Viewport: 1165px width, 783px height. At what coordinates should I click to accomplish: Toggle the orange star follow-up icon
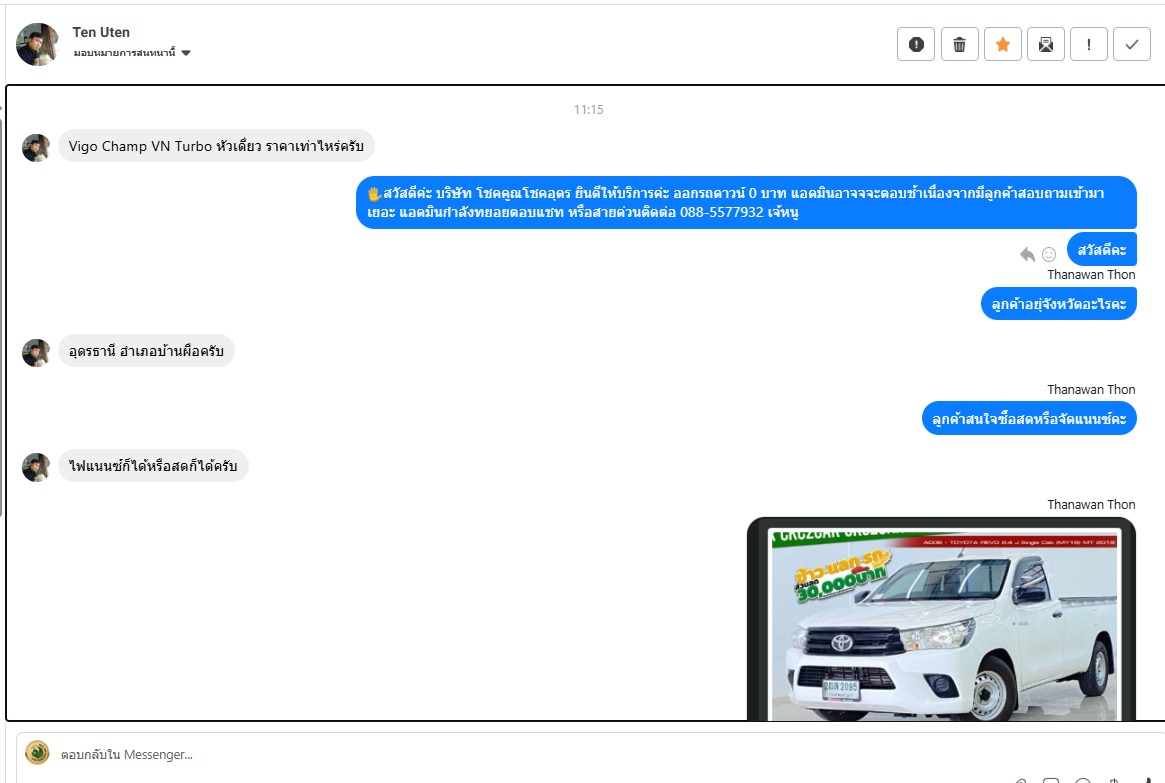click(1002, 45)
